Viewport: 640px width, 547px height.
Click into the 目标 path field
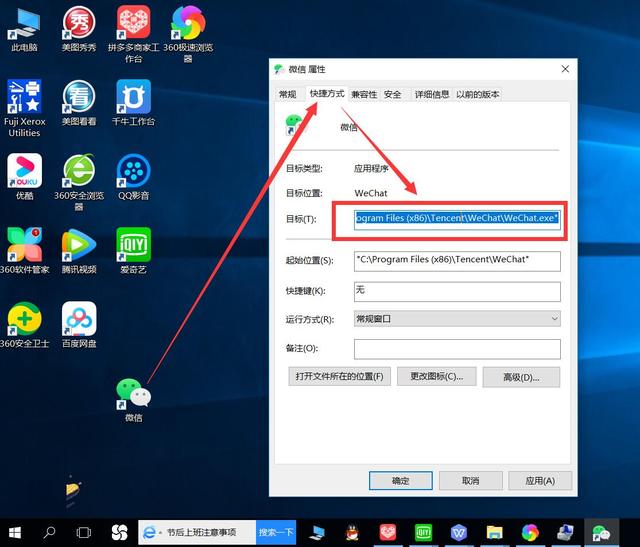pos(457,218)
